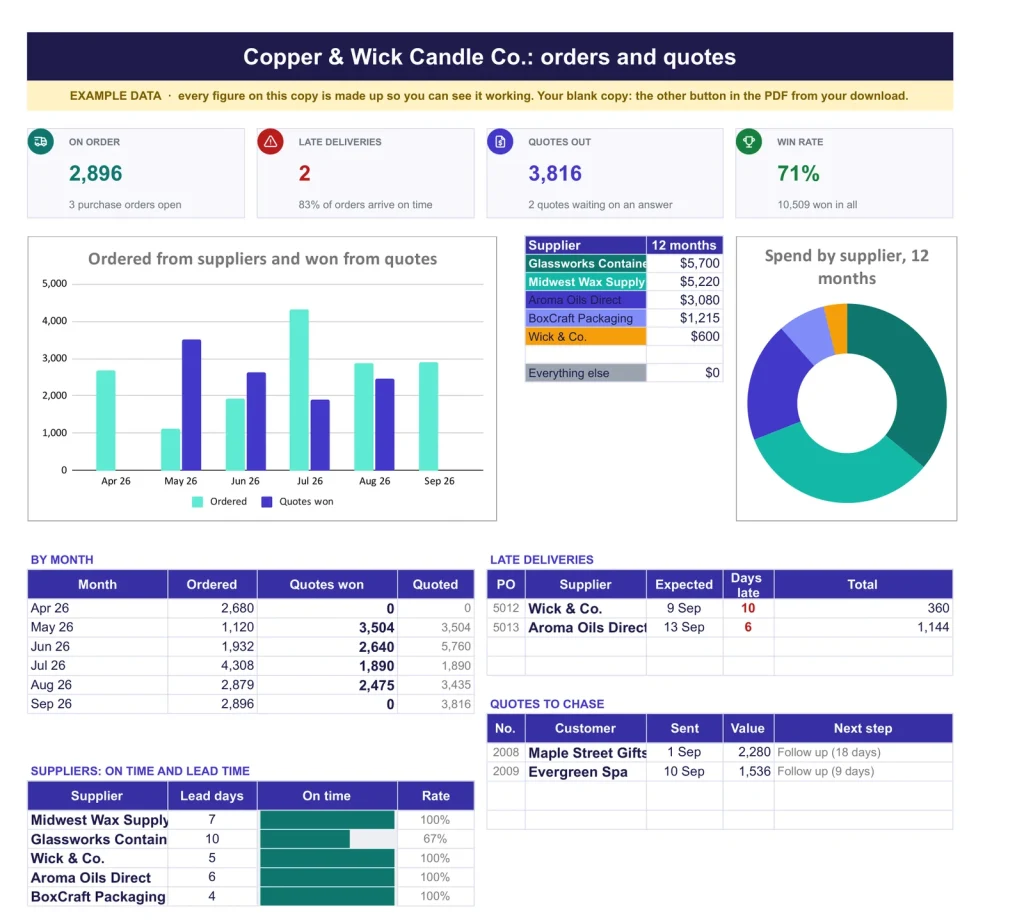Screen dimensions: 1024x922
Task: Select the Apr 26 row month cell
Action: coord(97,608)
